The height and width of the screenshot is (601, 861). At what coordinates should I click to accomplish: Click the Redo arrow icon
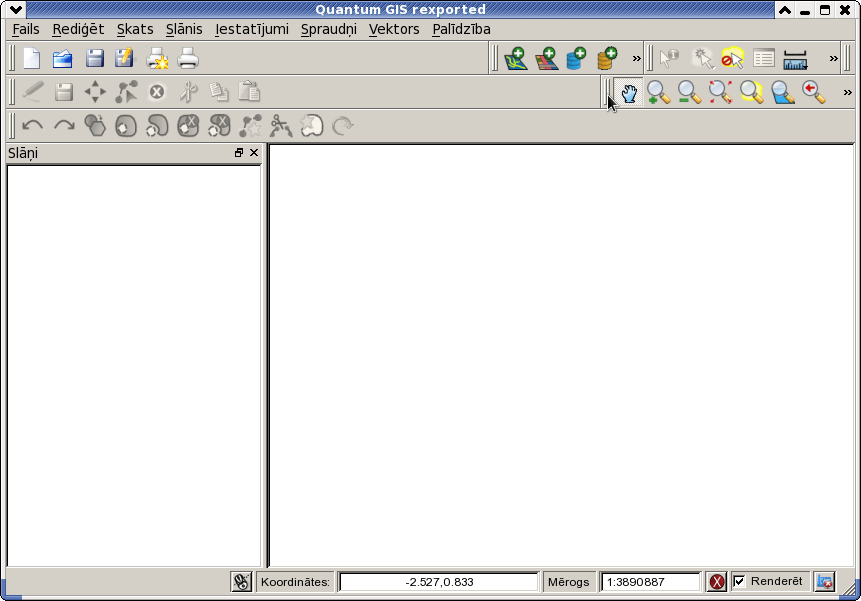click(x=64, y=126)
